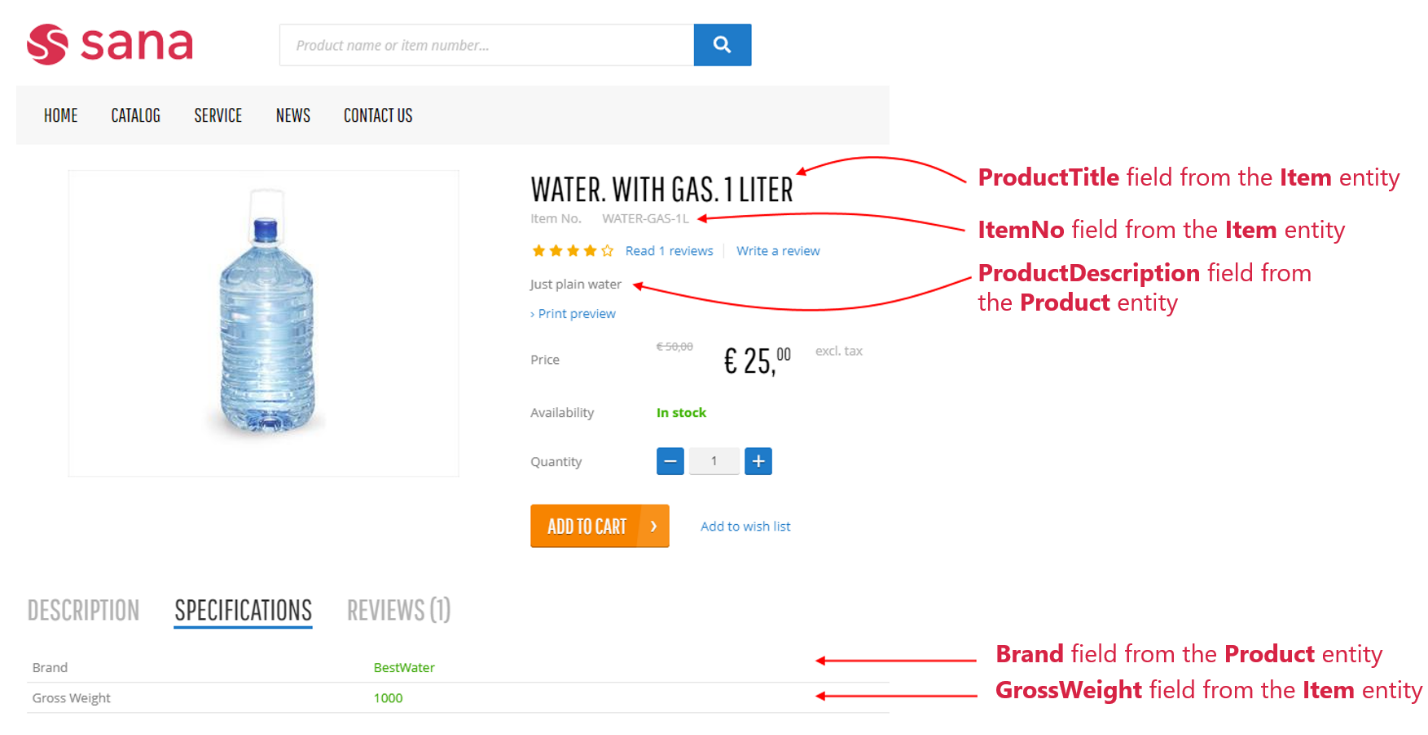The image size is (1428, 735).
Task: Switch to the Description tab
Action: pyautogui.click(x=83, y=610)
